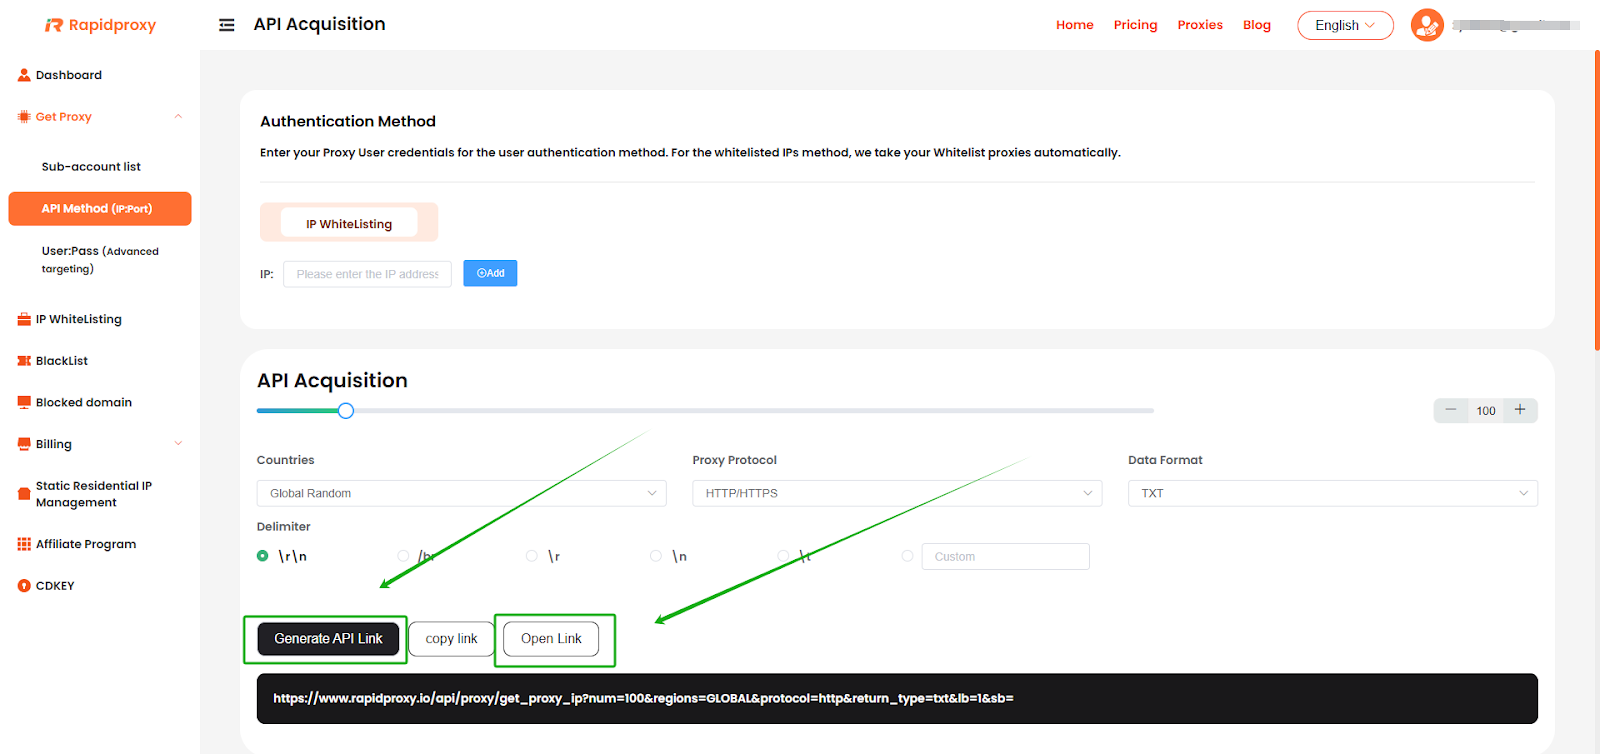Click the generated API URL text
The height and width of the screenshot is (754, 1600).
point(643,698)
